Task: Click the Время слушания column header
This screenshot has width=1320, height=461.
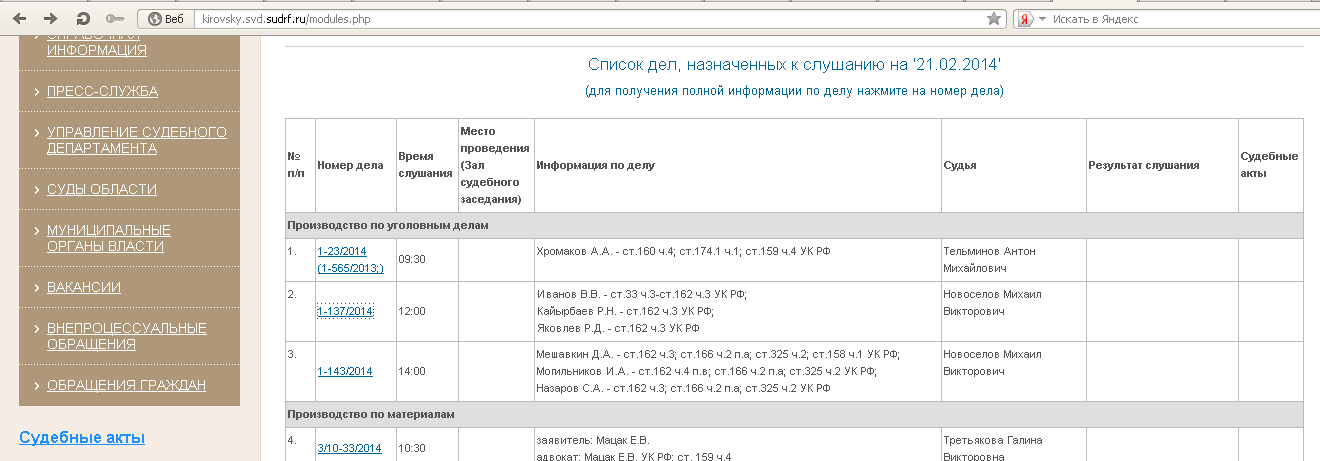Action: pyautogui.click(x=425, y=165)
